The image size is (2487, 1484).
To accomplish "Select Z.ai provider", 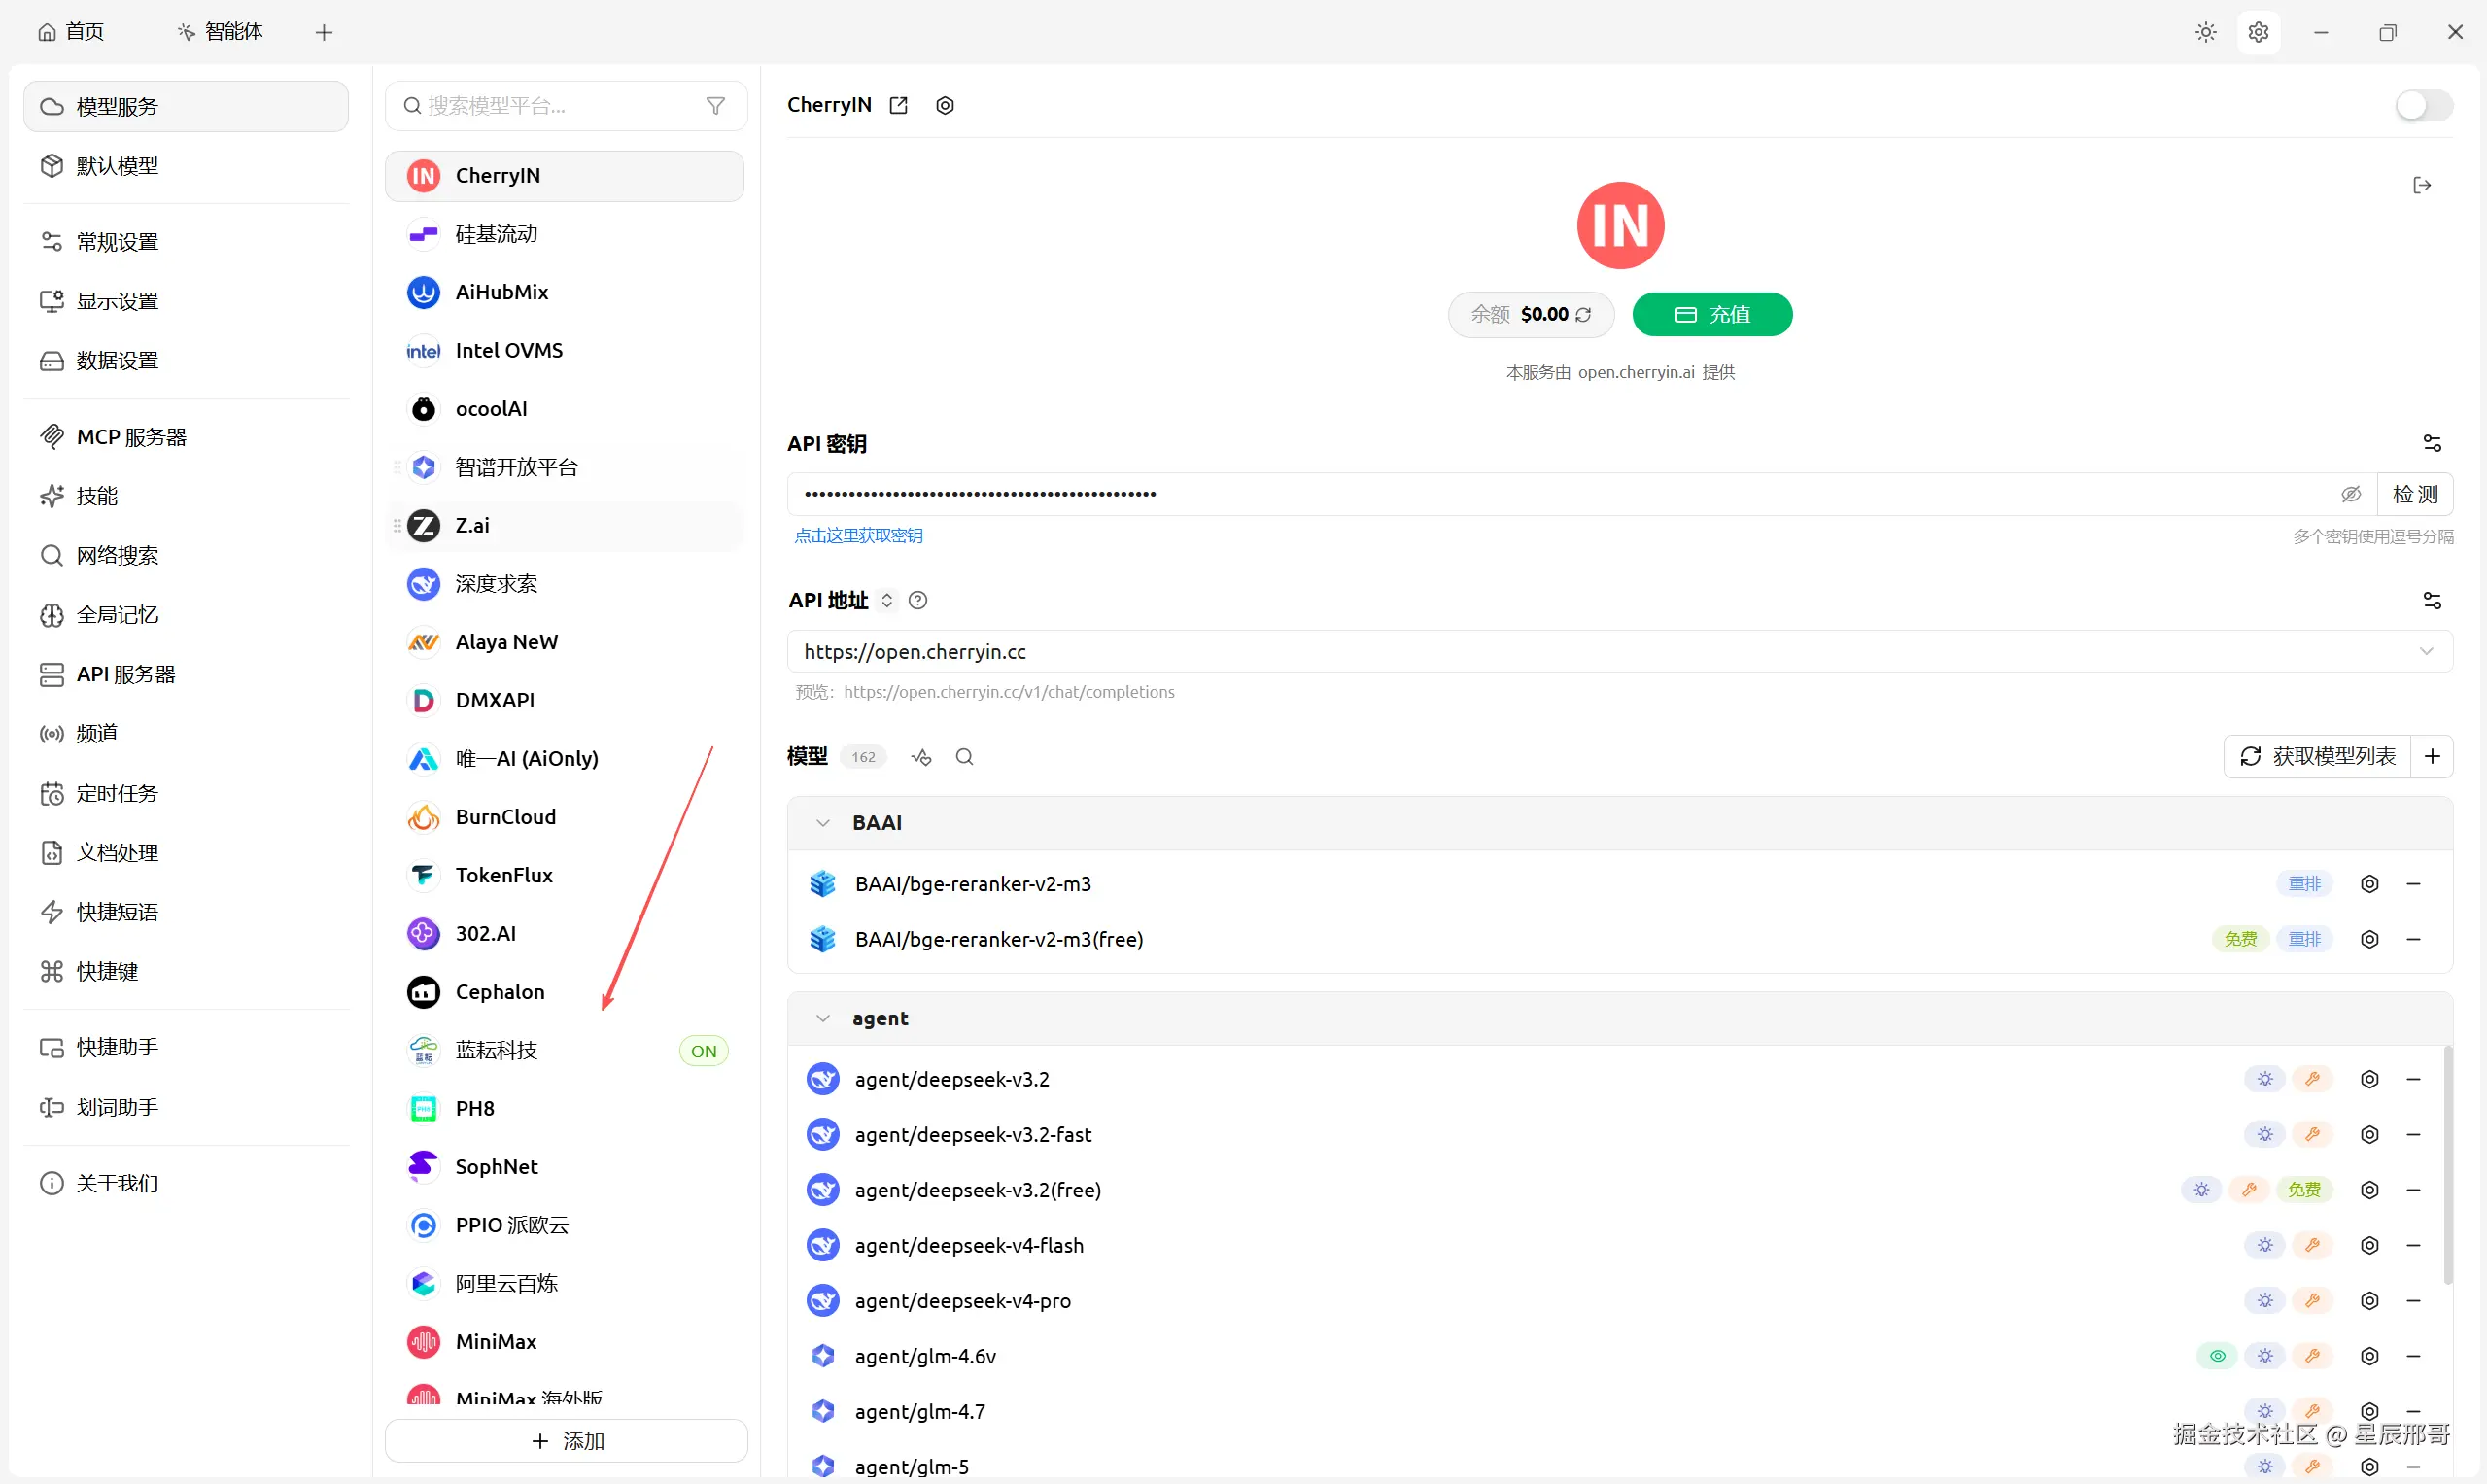I will tap(565, 526).
